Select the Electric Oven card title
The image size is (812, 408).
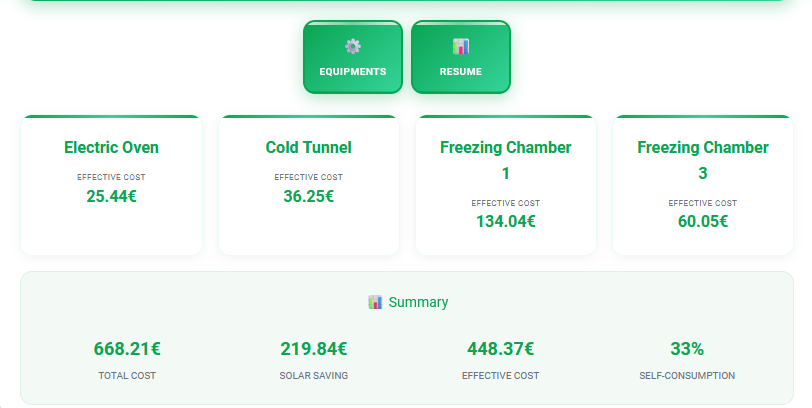(x=111, y=148)
